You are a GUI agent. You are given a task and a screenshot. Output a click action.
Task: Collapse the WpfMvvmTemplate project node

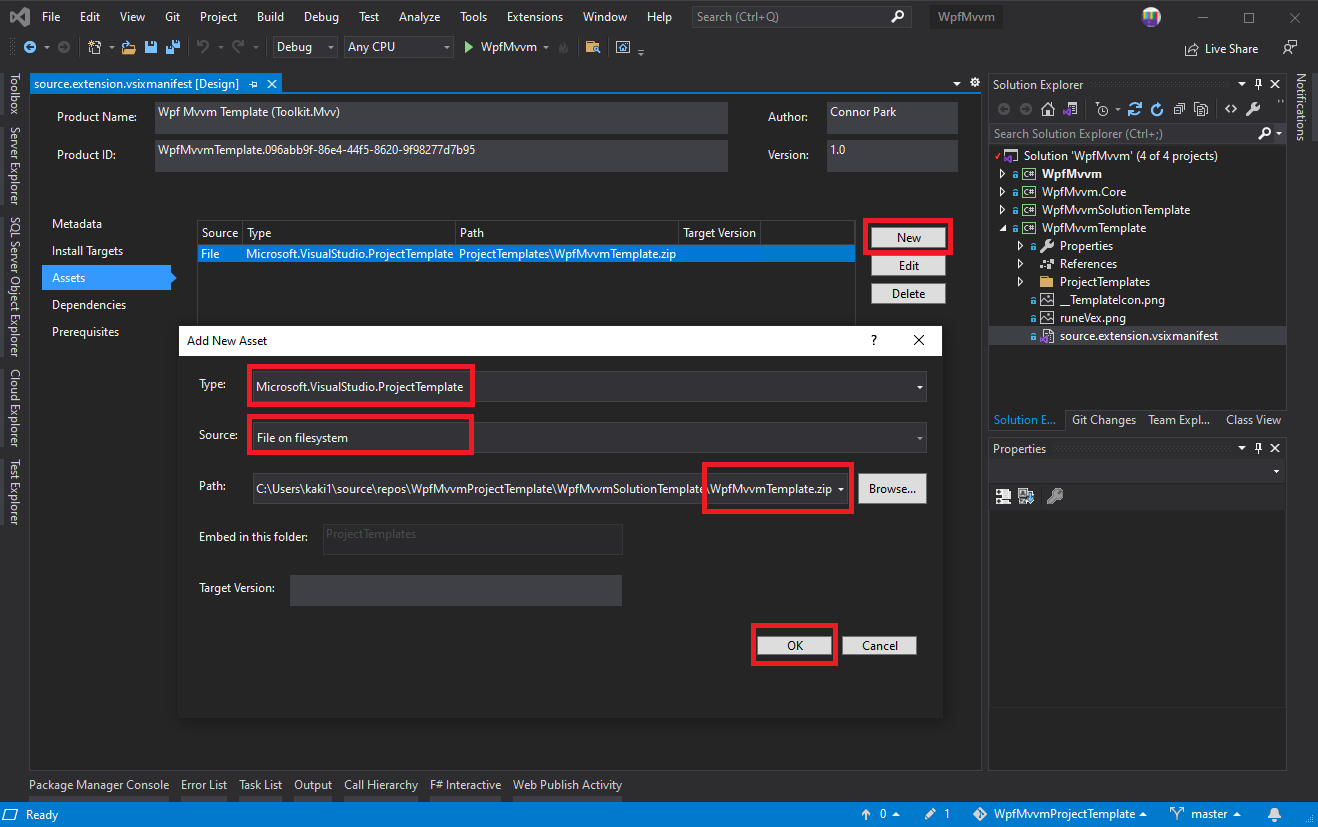(1003, 228)
